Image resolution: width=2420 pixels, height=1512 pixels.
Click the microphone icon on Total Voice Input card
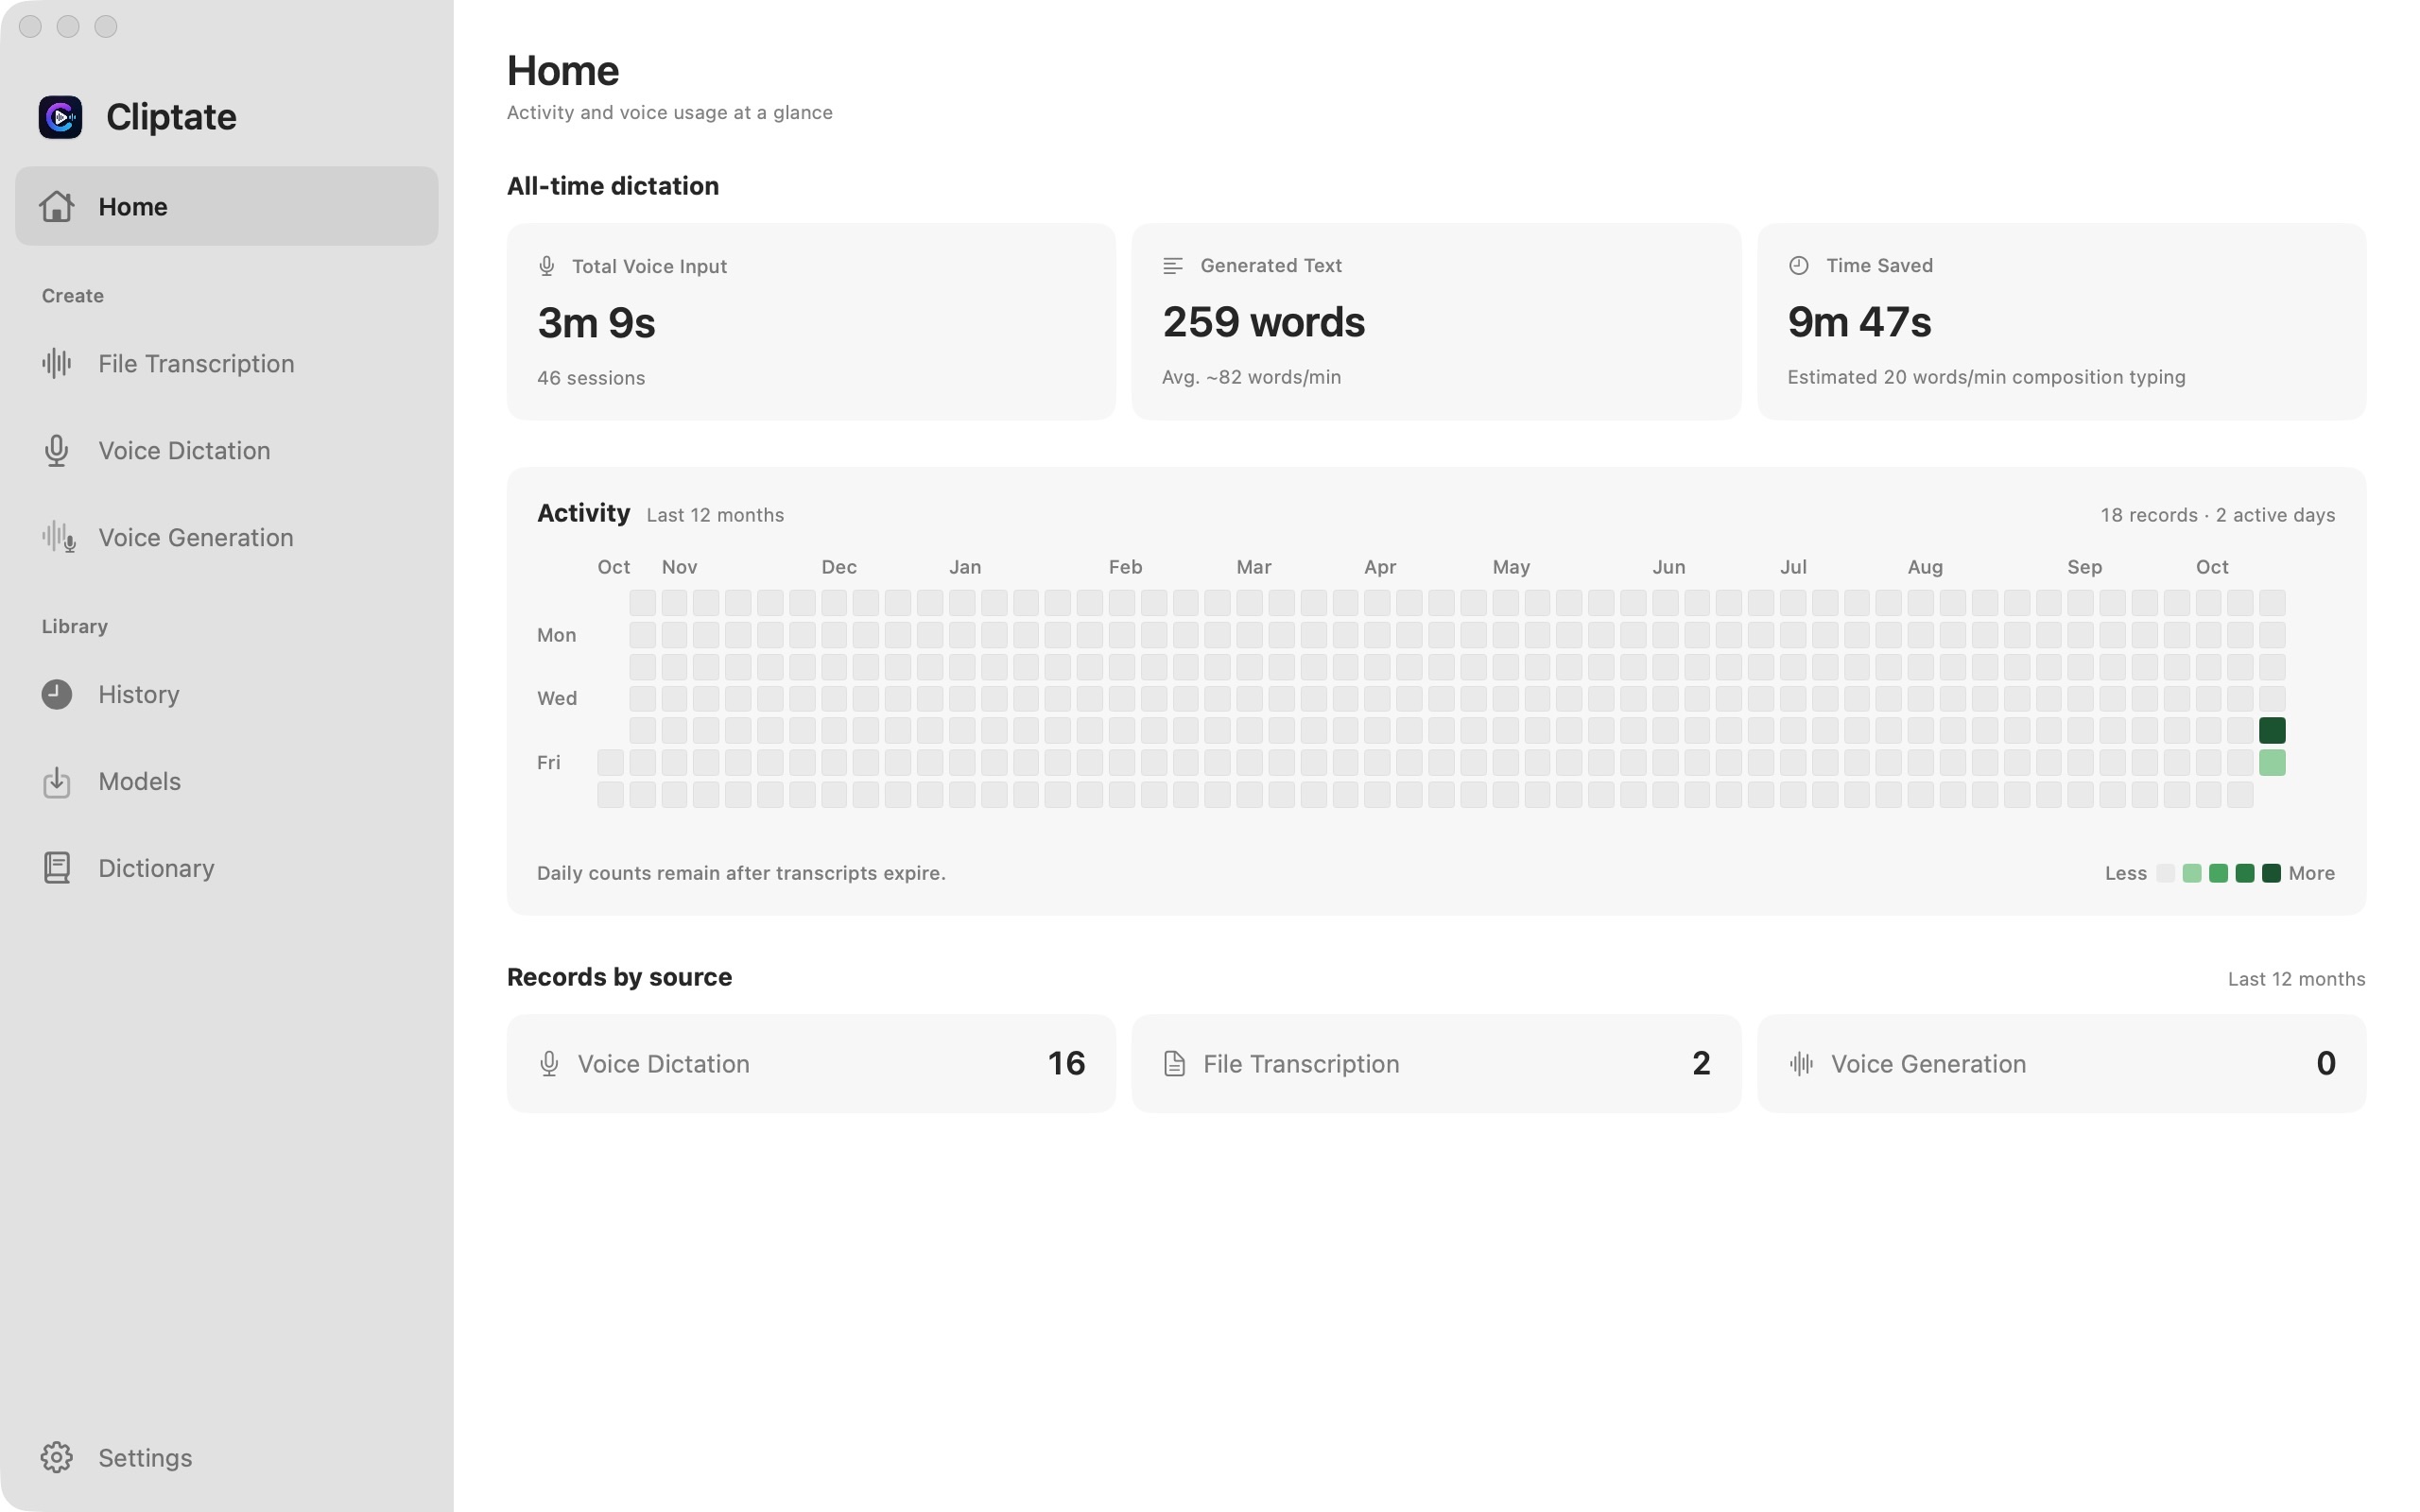546,266
